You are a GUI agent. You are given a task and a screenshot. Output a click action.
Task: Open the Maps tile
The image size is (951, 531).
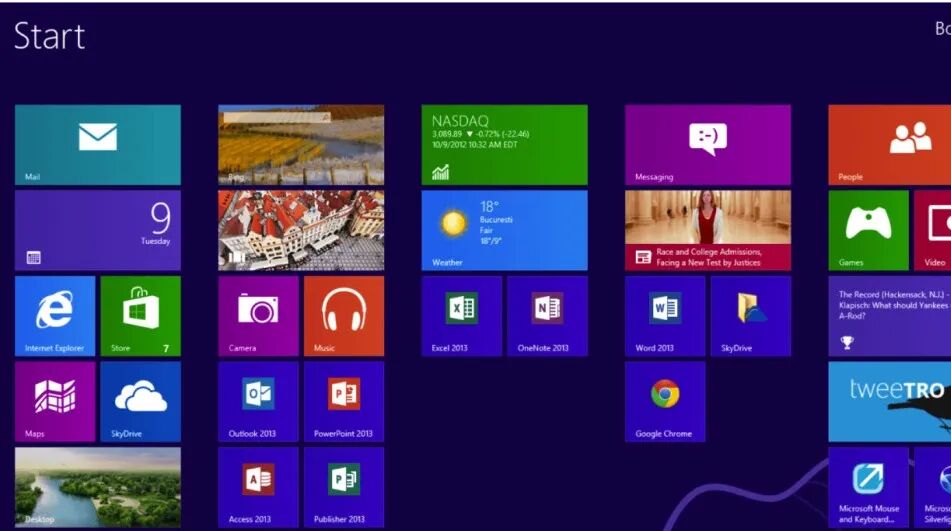(55, 402)
